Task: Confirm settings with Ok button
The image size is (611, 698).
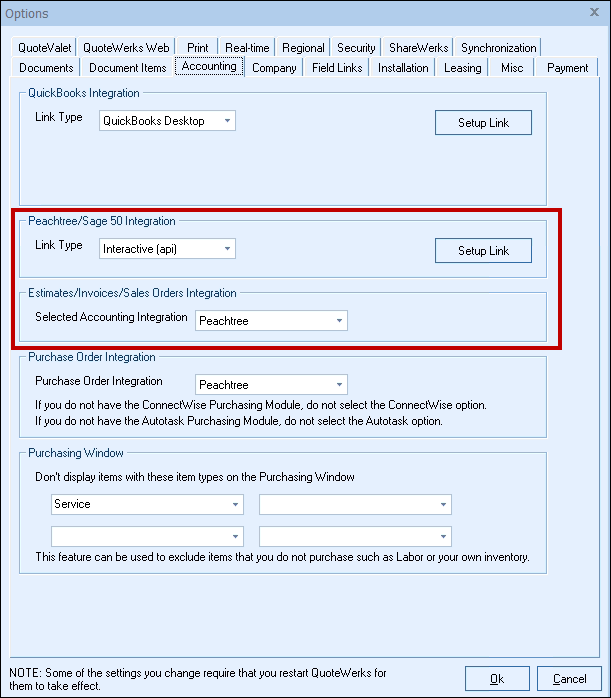Action: point(497,679)
